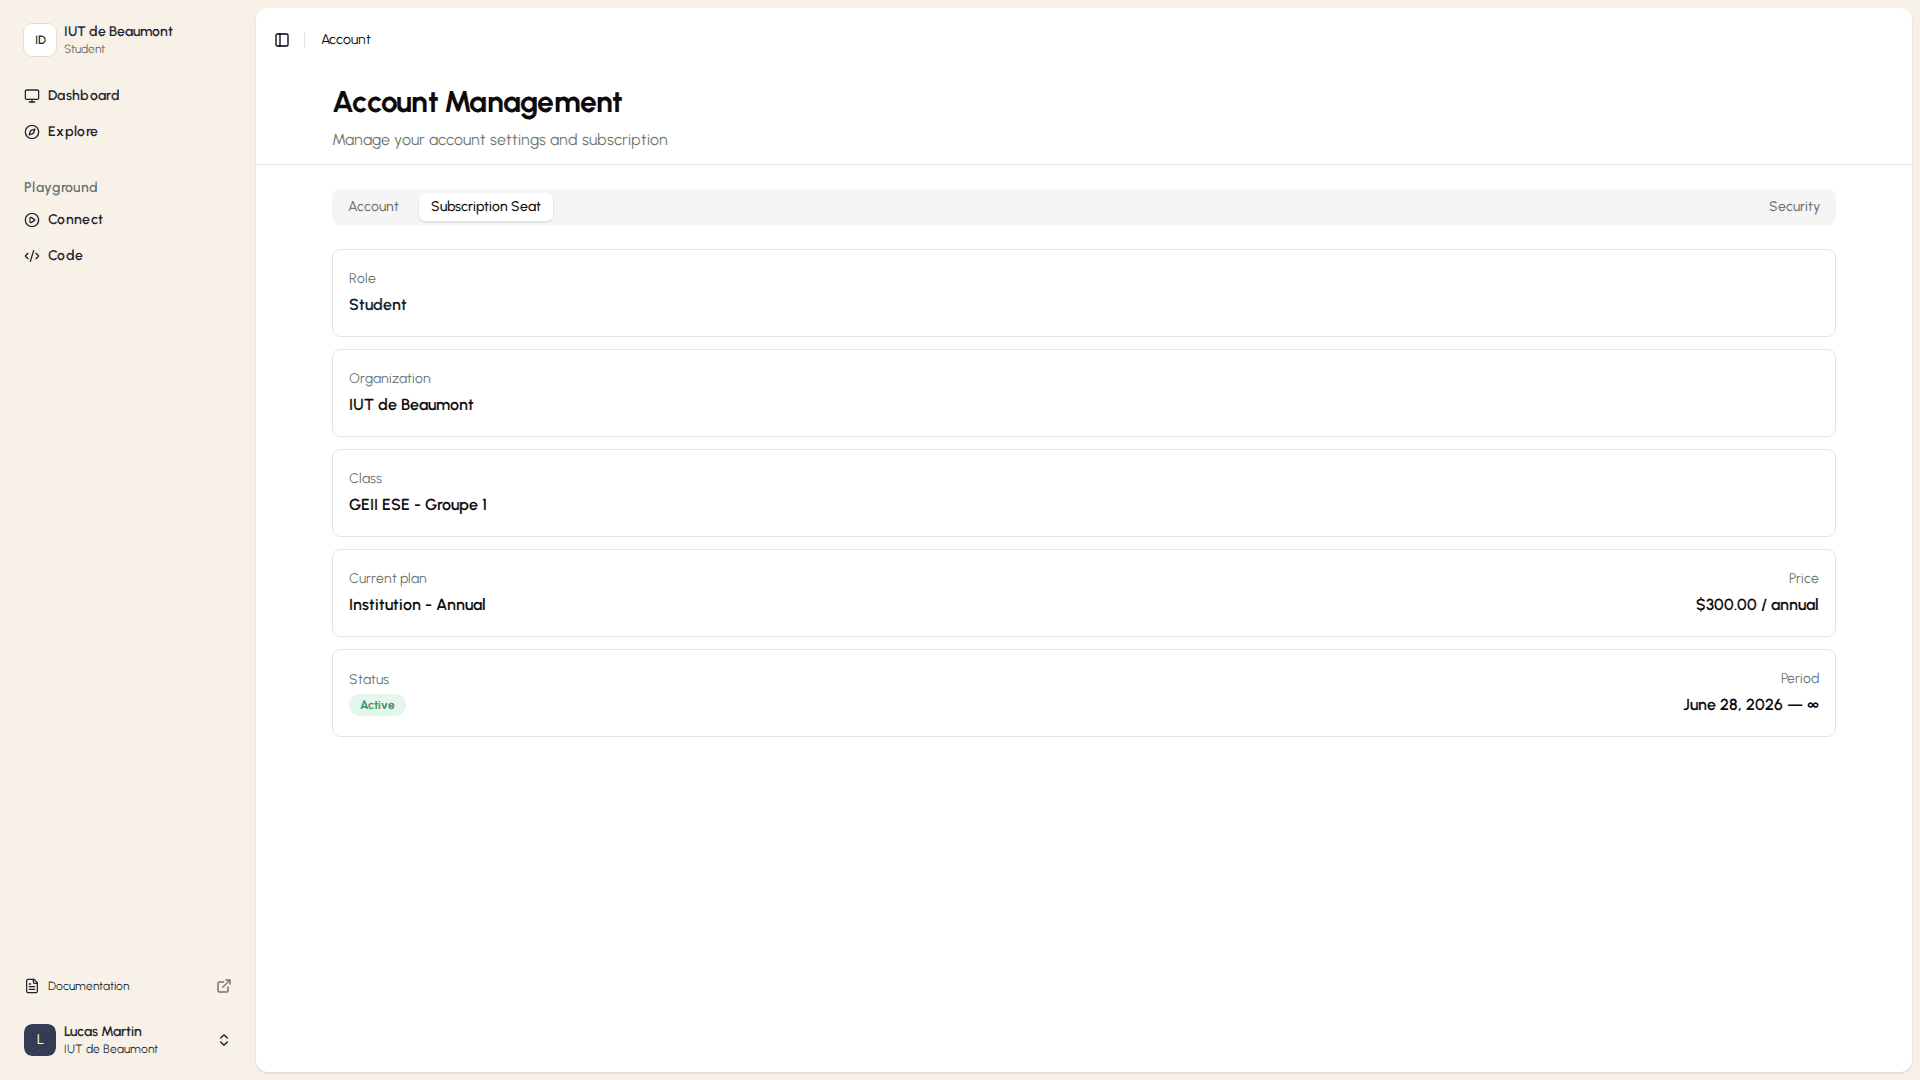This screenshot has width=1920, height=1080.
Task: Click the $300.00 / annual price
Action: [x=1757, y=605]
